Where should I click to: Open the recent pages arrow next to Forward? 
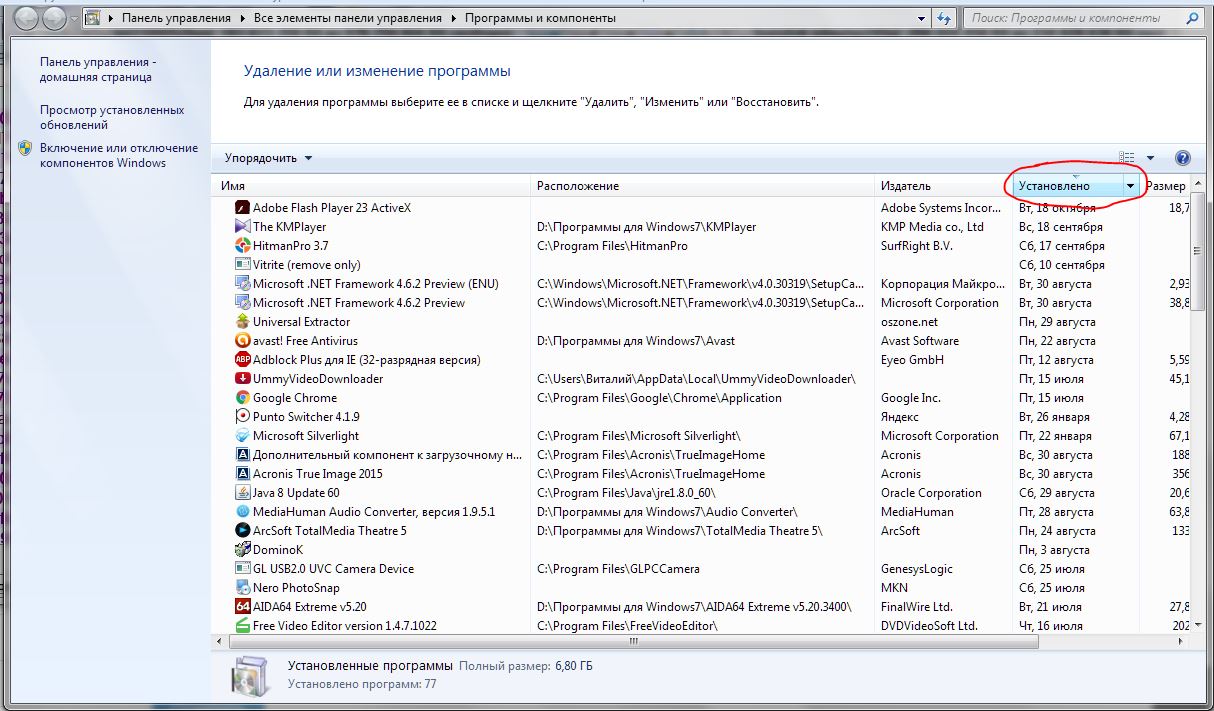74,19
